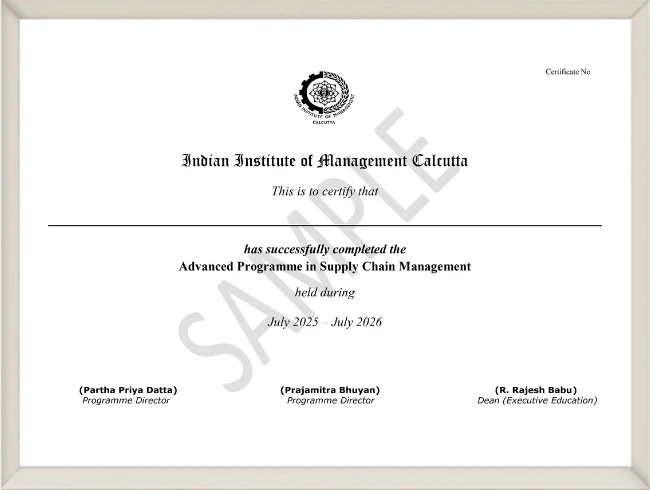Click 'Dean (Executive Education)' title
Image resolution: width=650 pixels, height=490 pixels.
[x=537, y=400]
